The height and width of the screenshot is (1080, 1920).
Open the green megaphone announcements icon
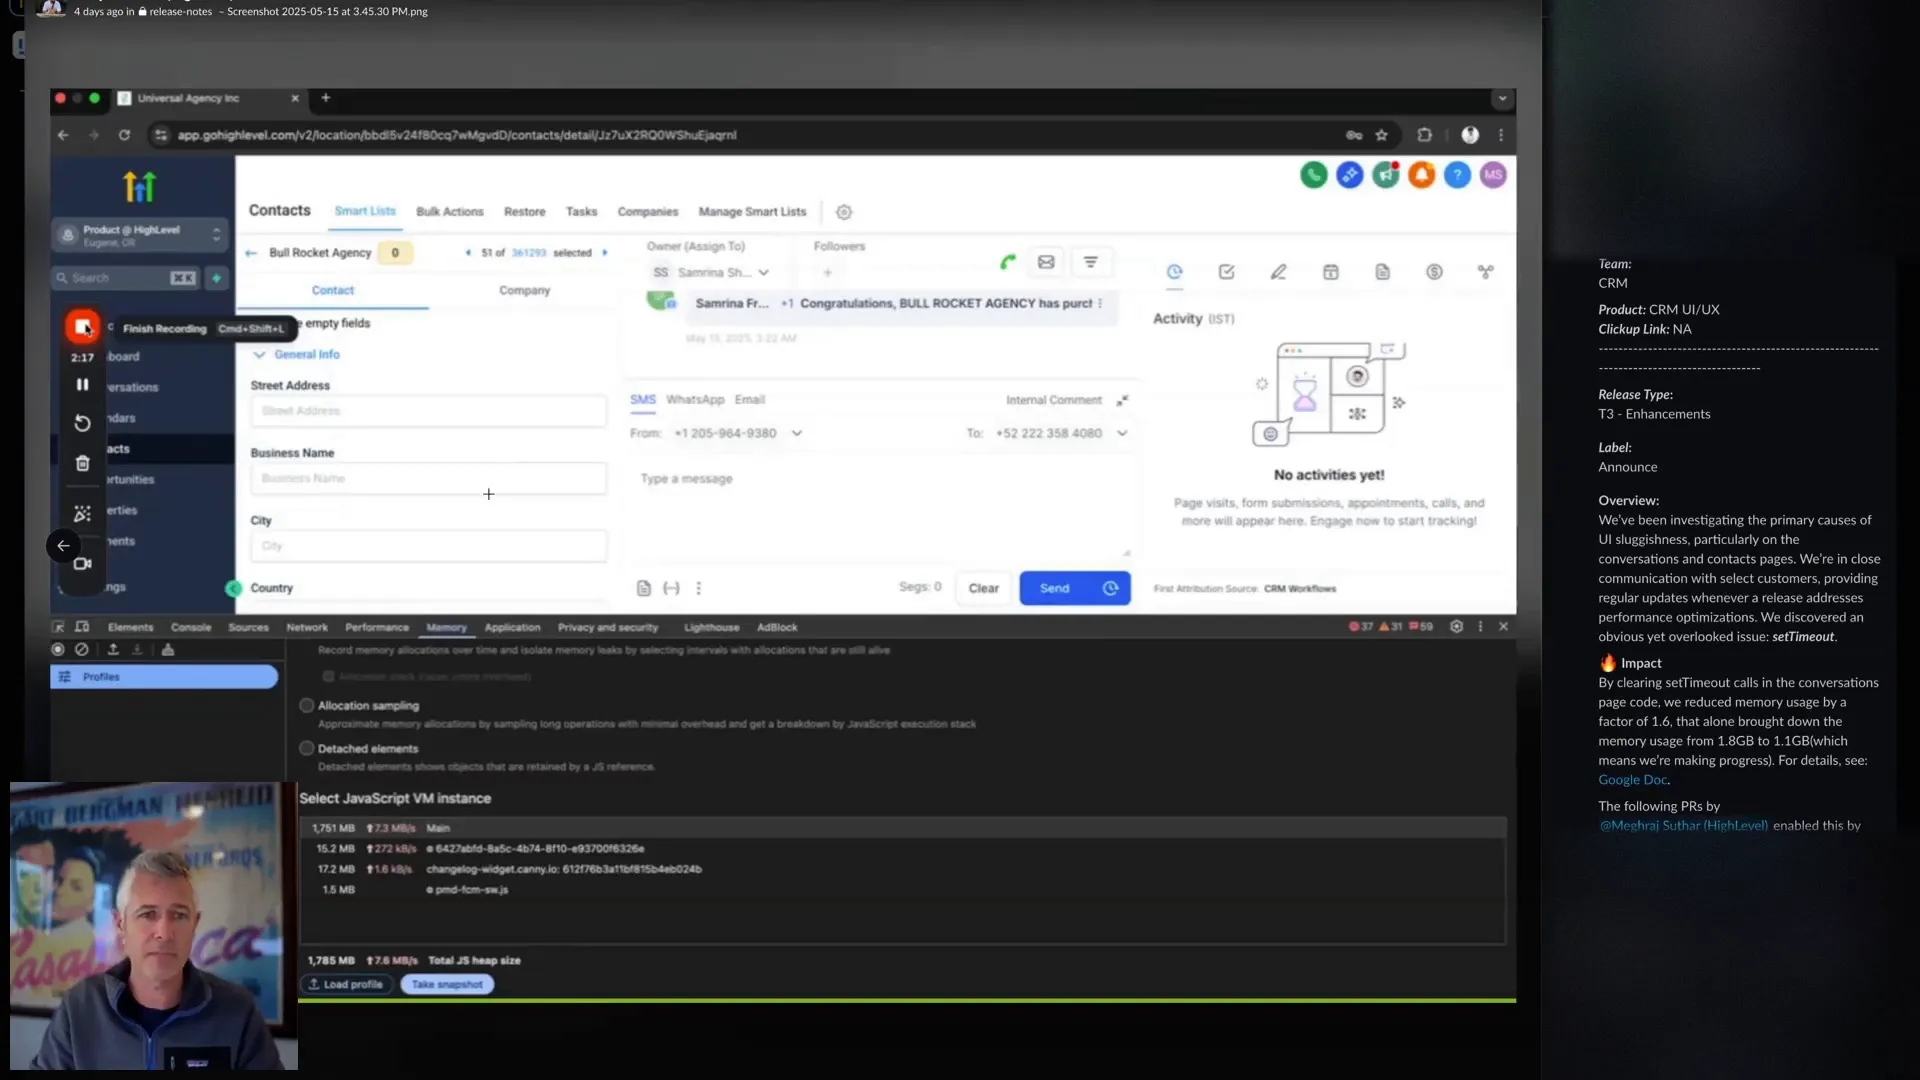[1385, 175]
